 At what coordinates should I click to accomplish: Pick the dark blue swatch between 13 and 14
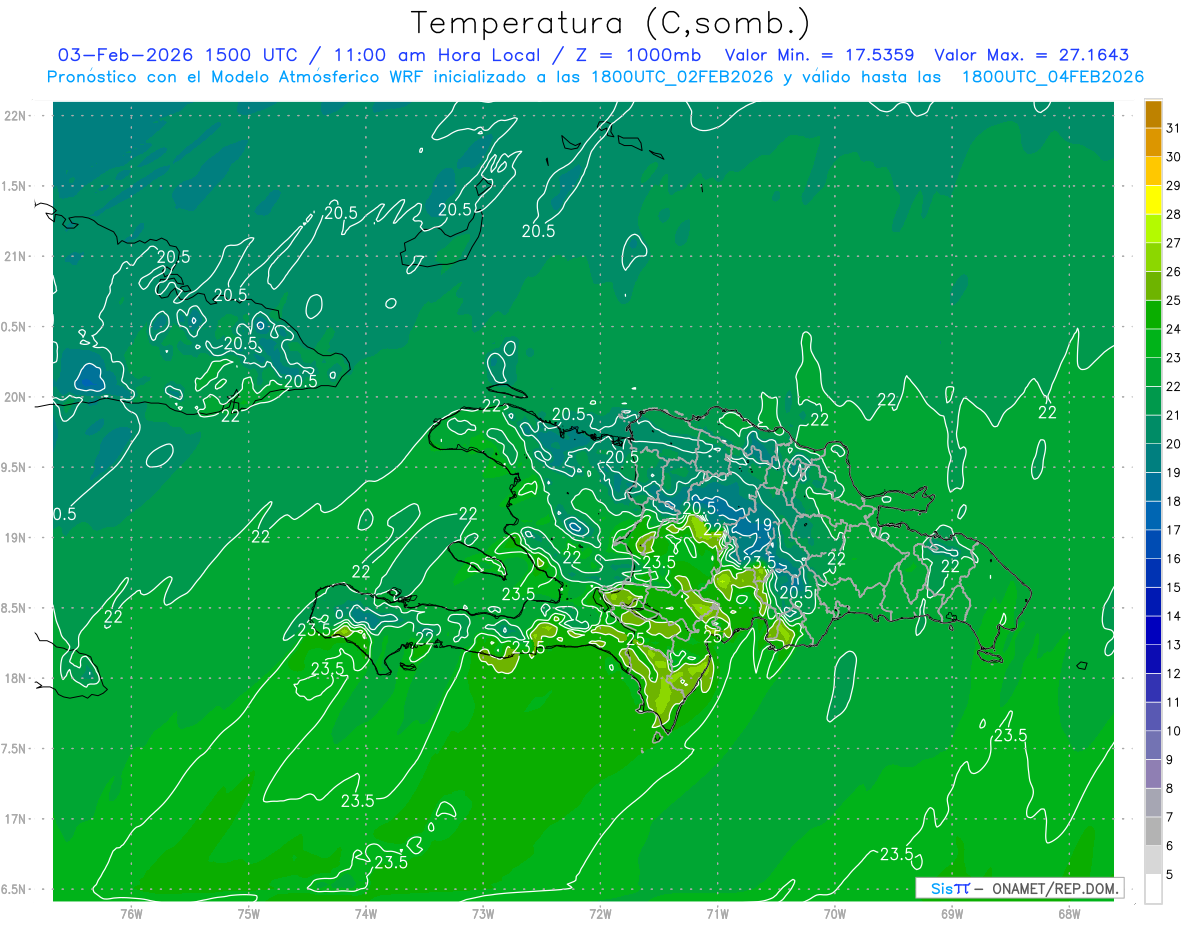pos(1153,631)
